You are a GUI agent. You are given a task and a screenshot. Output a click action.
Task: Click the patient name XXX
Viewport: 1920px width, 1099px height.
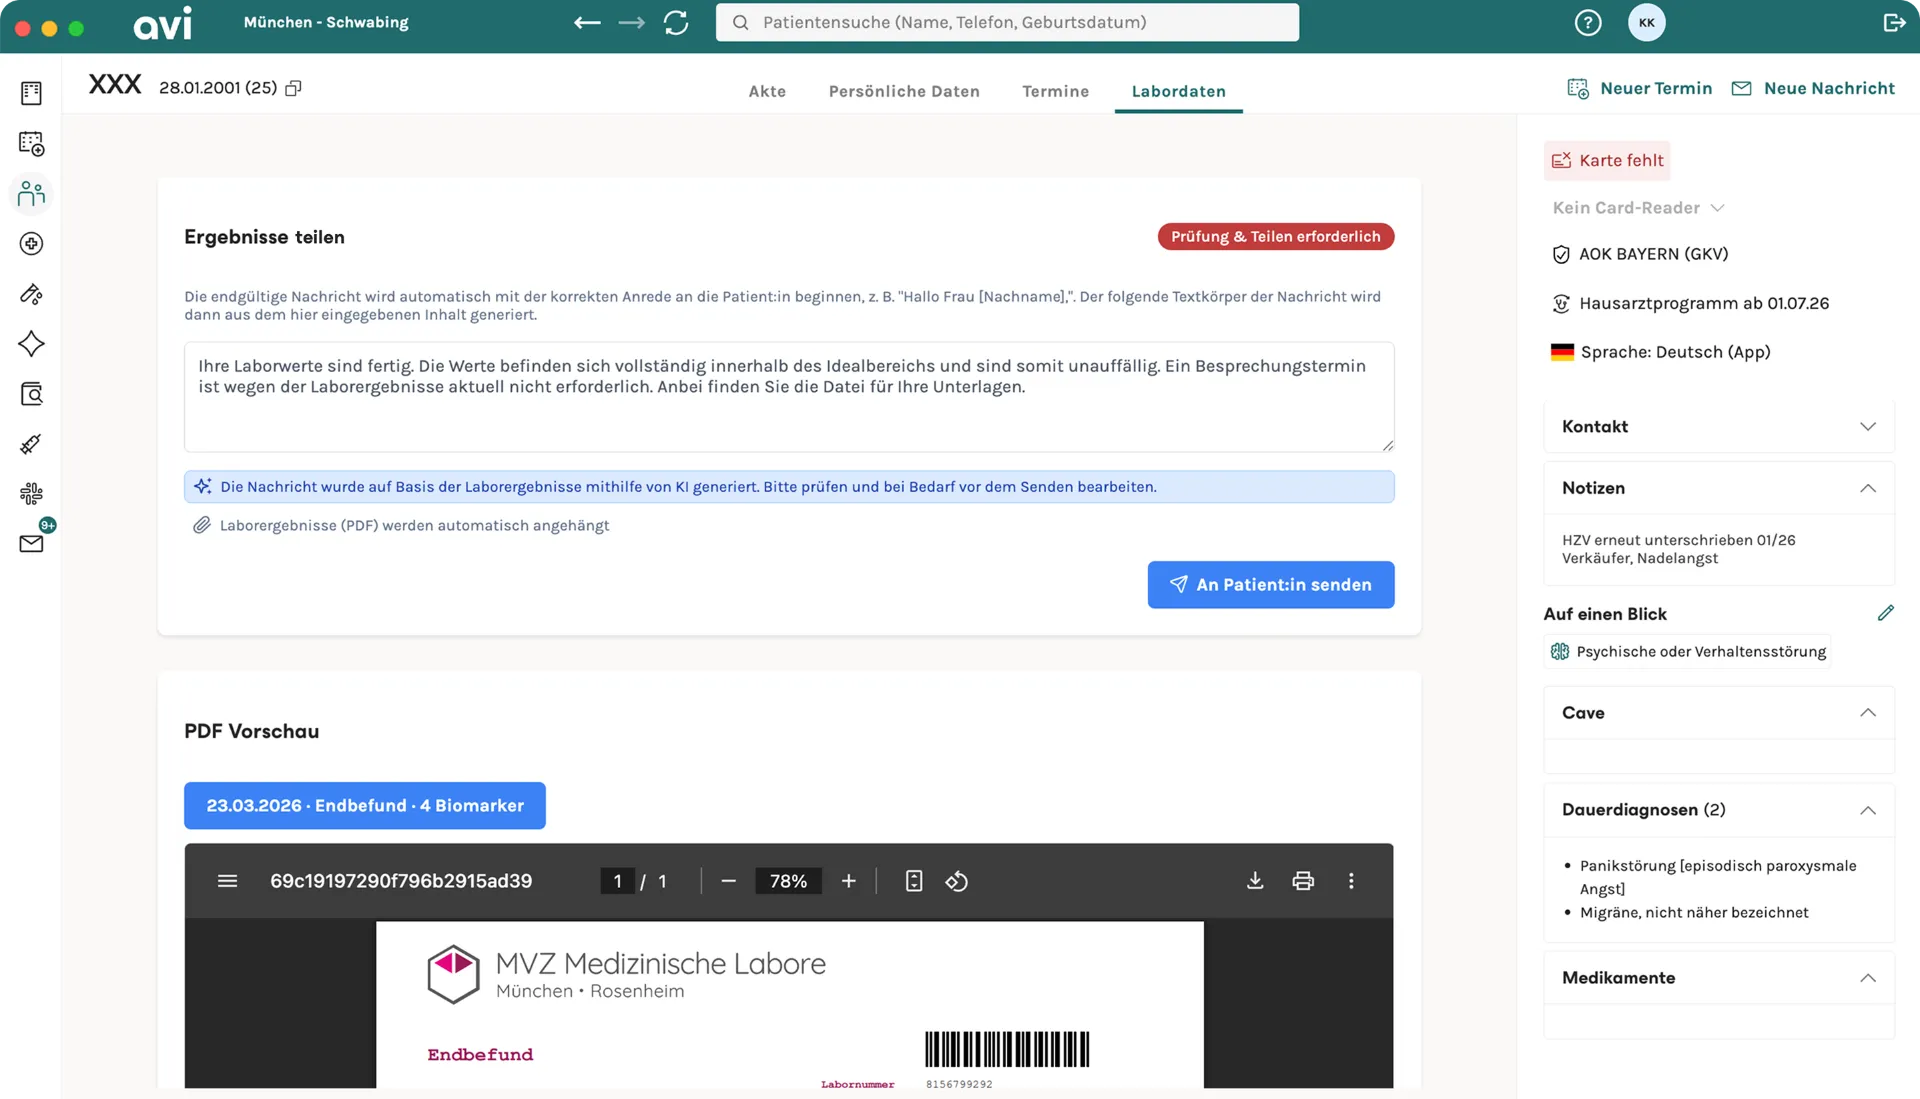[x=115, y=85]
